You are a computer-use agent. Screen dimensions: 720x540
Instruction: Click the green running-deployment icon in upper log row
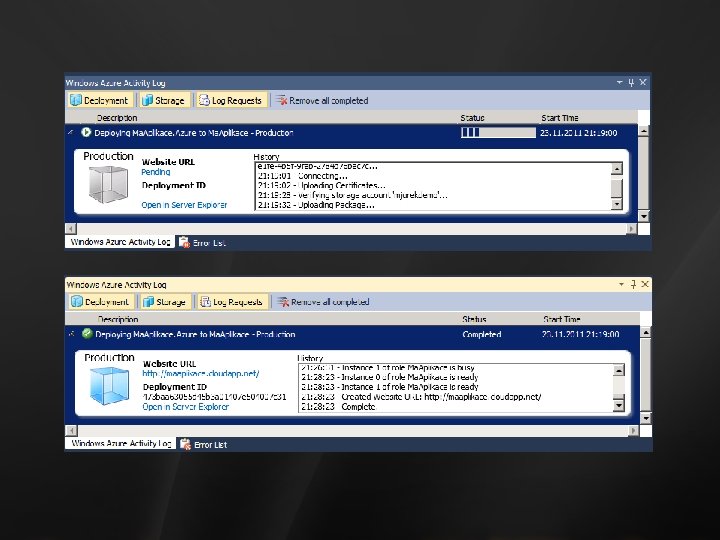(85, 132)
